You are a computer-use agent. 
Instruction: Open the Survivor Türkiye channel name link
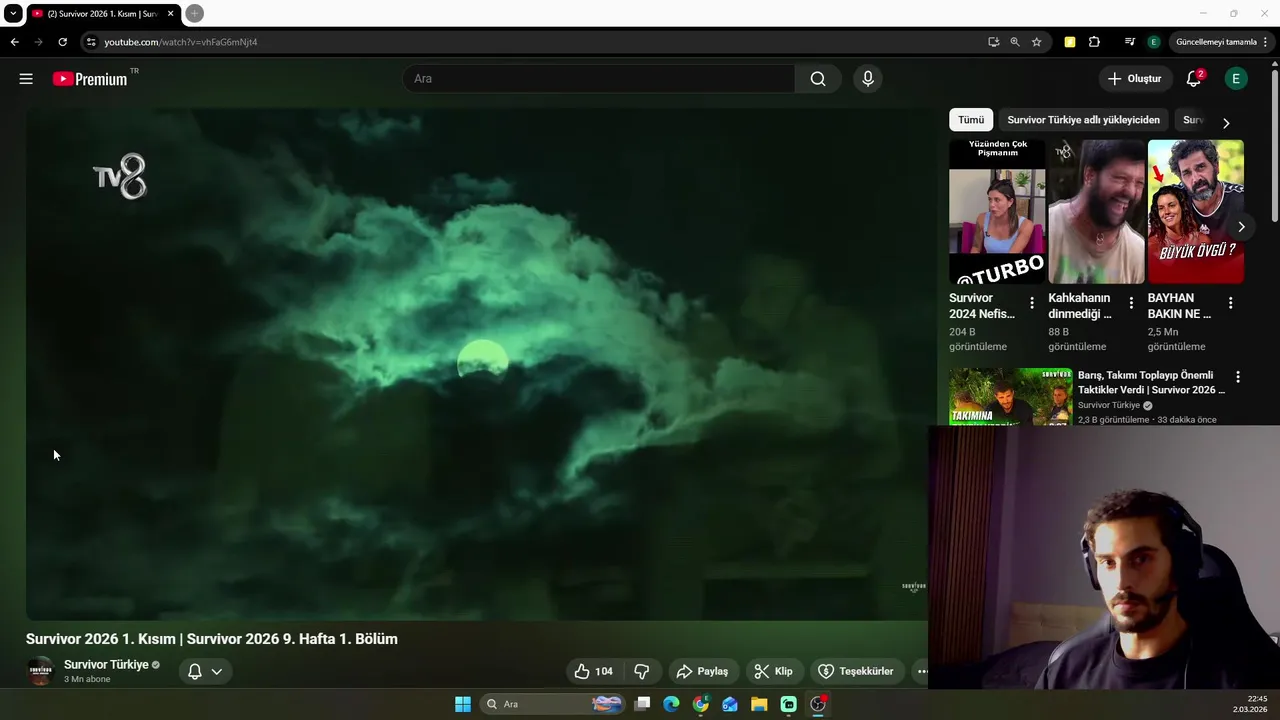[x=106, y=665]
